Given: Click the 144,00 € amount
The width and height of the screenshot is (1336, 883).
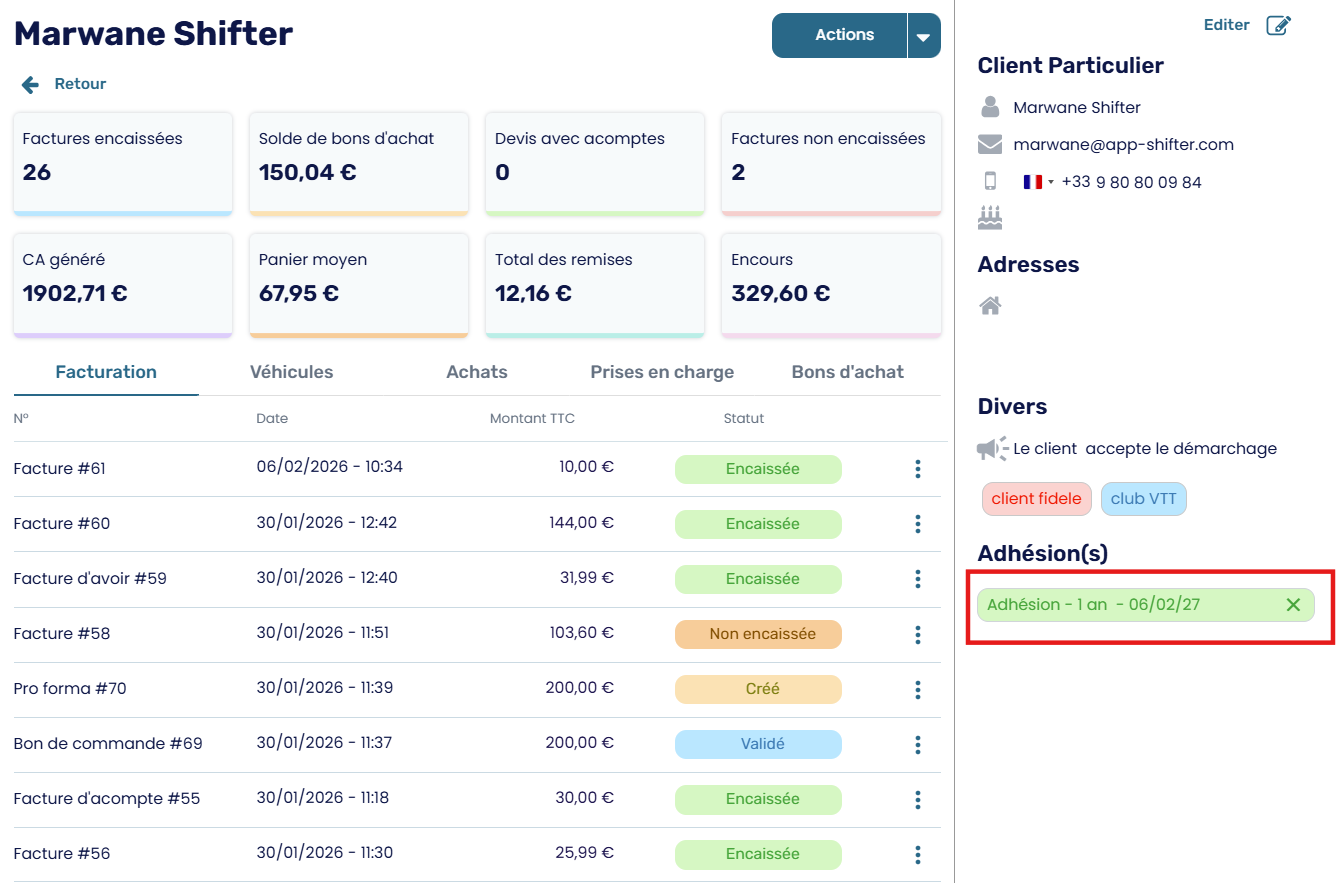Looking at the screenshot, I should (x=581, y=523).
